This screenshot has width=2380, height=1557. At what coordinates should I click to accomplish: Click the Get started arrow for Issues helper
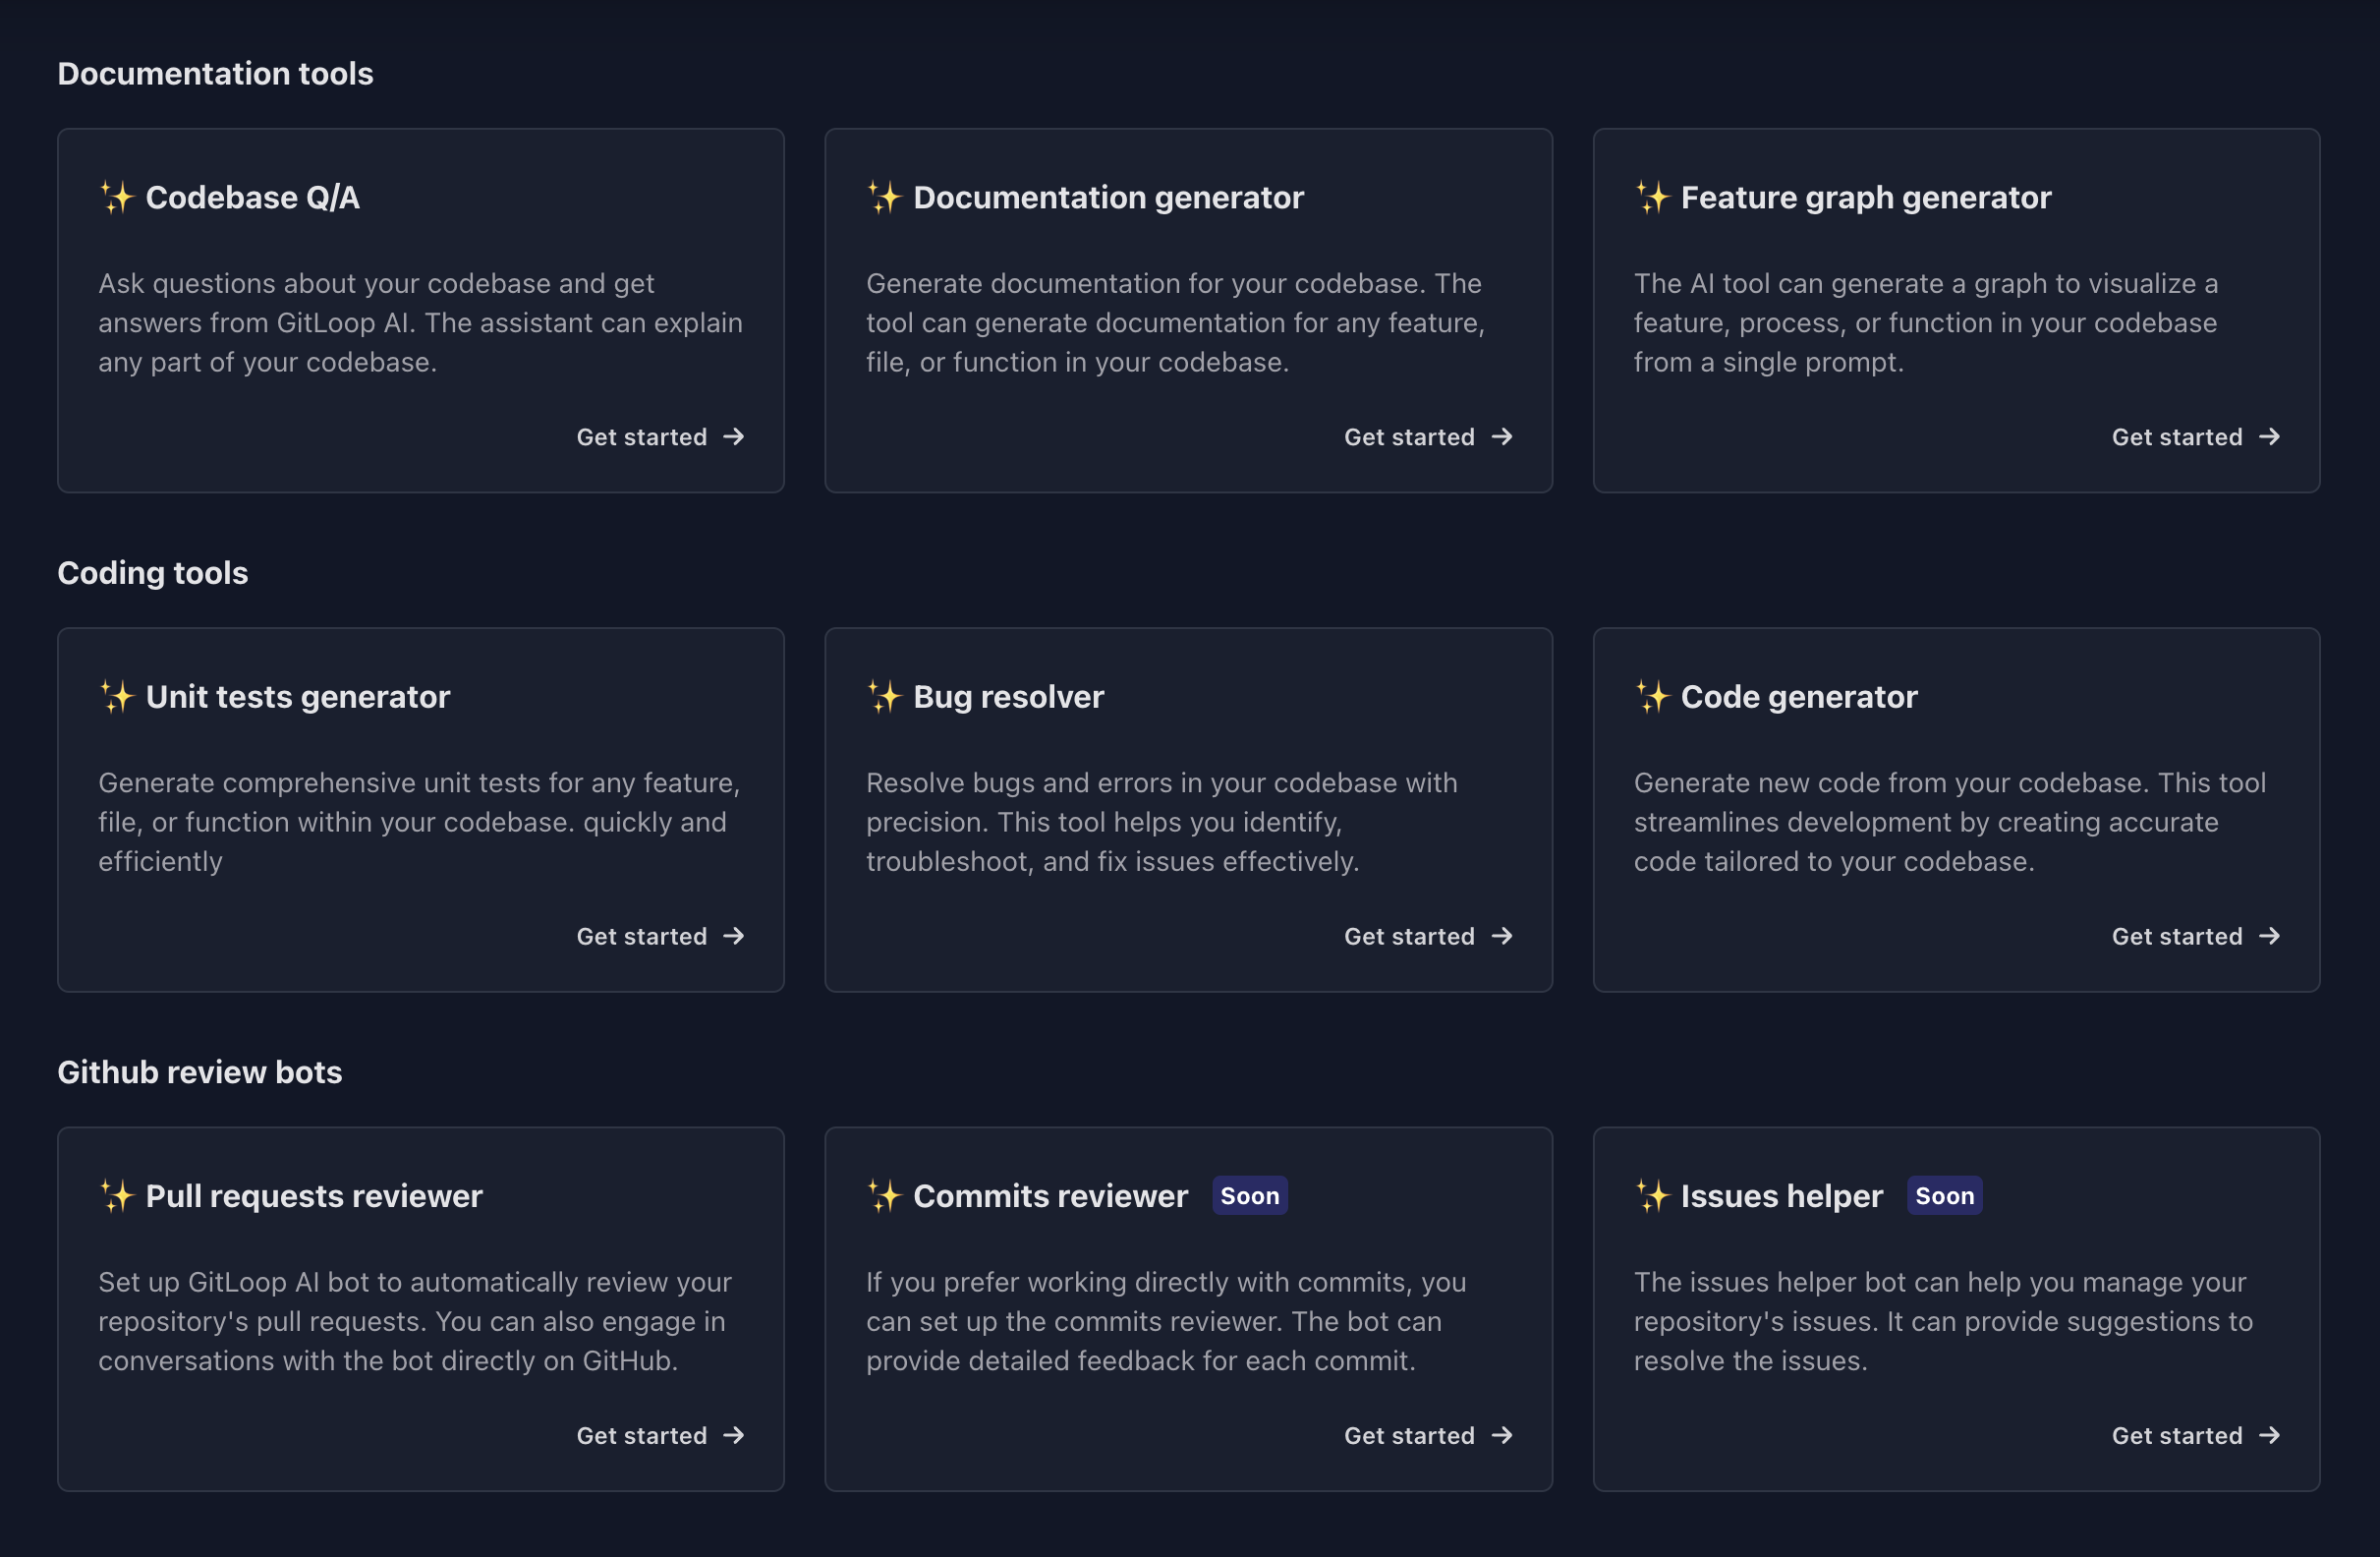pyautogui.click(x=2270, y=1435)
